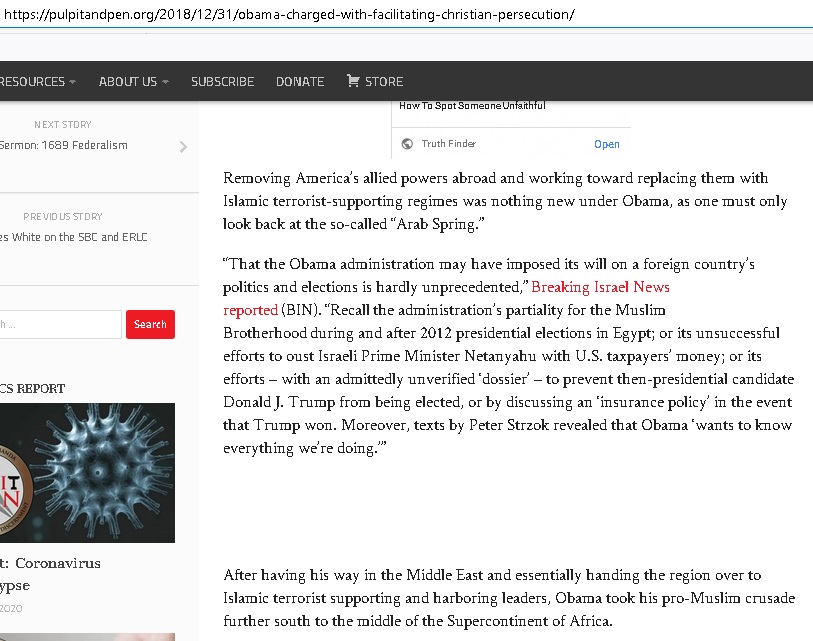Open the Donate menu item
The image size is (813, 641).
click(300, 81)
